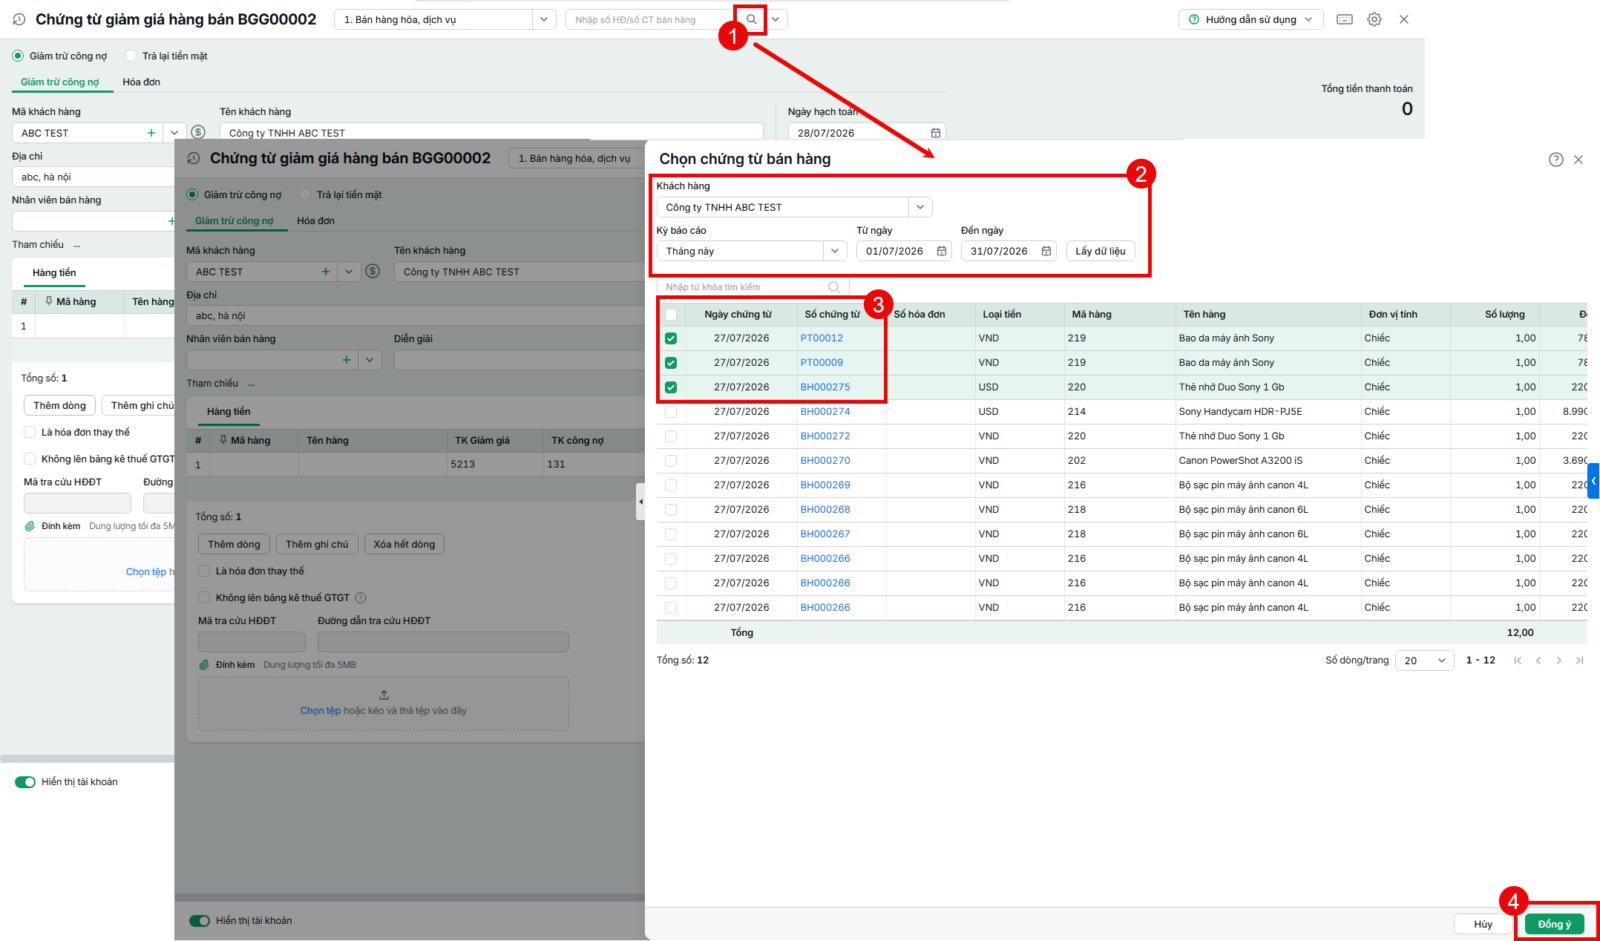The height and width of the screenshot is (941, 1600).
Task: Switch to Giảm trừ công nợ tab in middle window
Action: tap(234, 221)
